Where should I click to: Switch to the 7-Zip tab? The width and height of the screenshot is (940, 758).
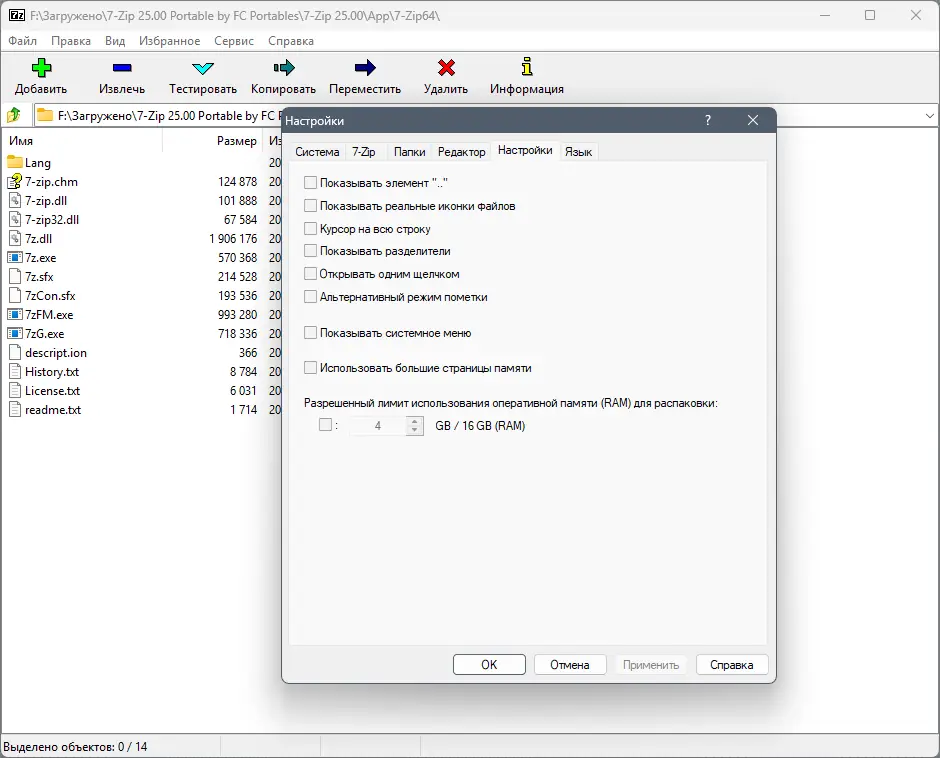click(364, 152)
